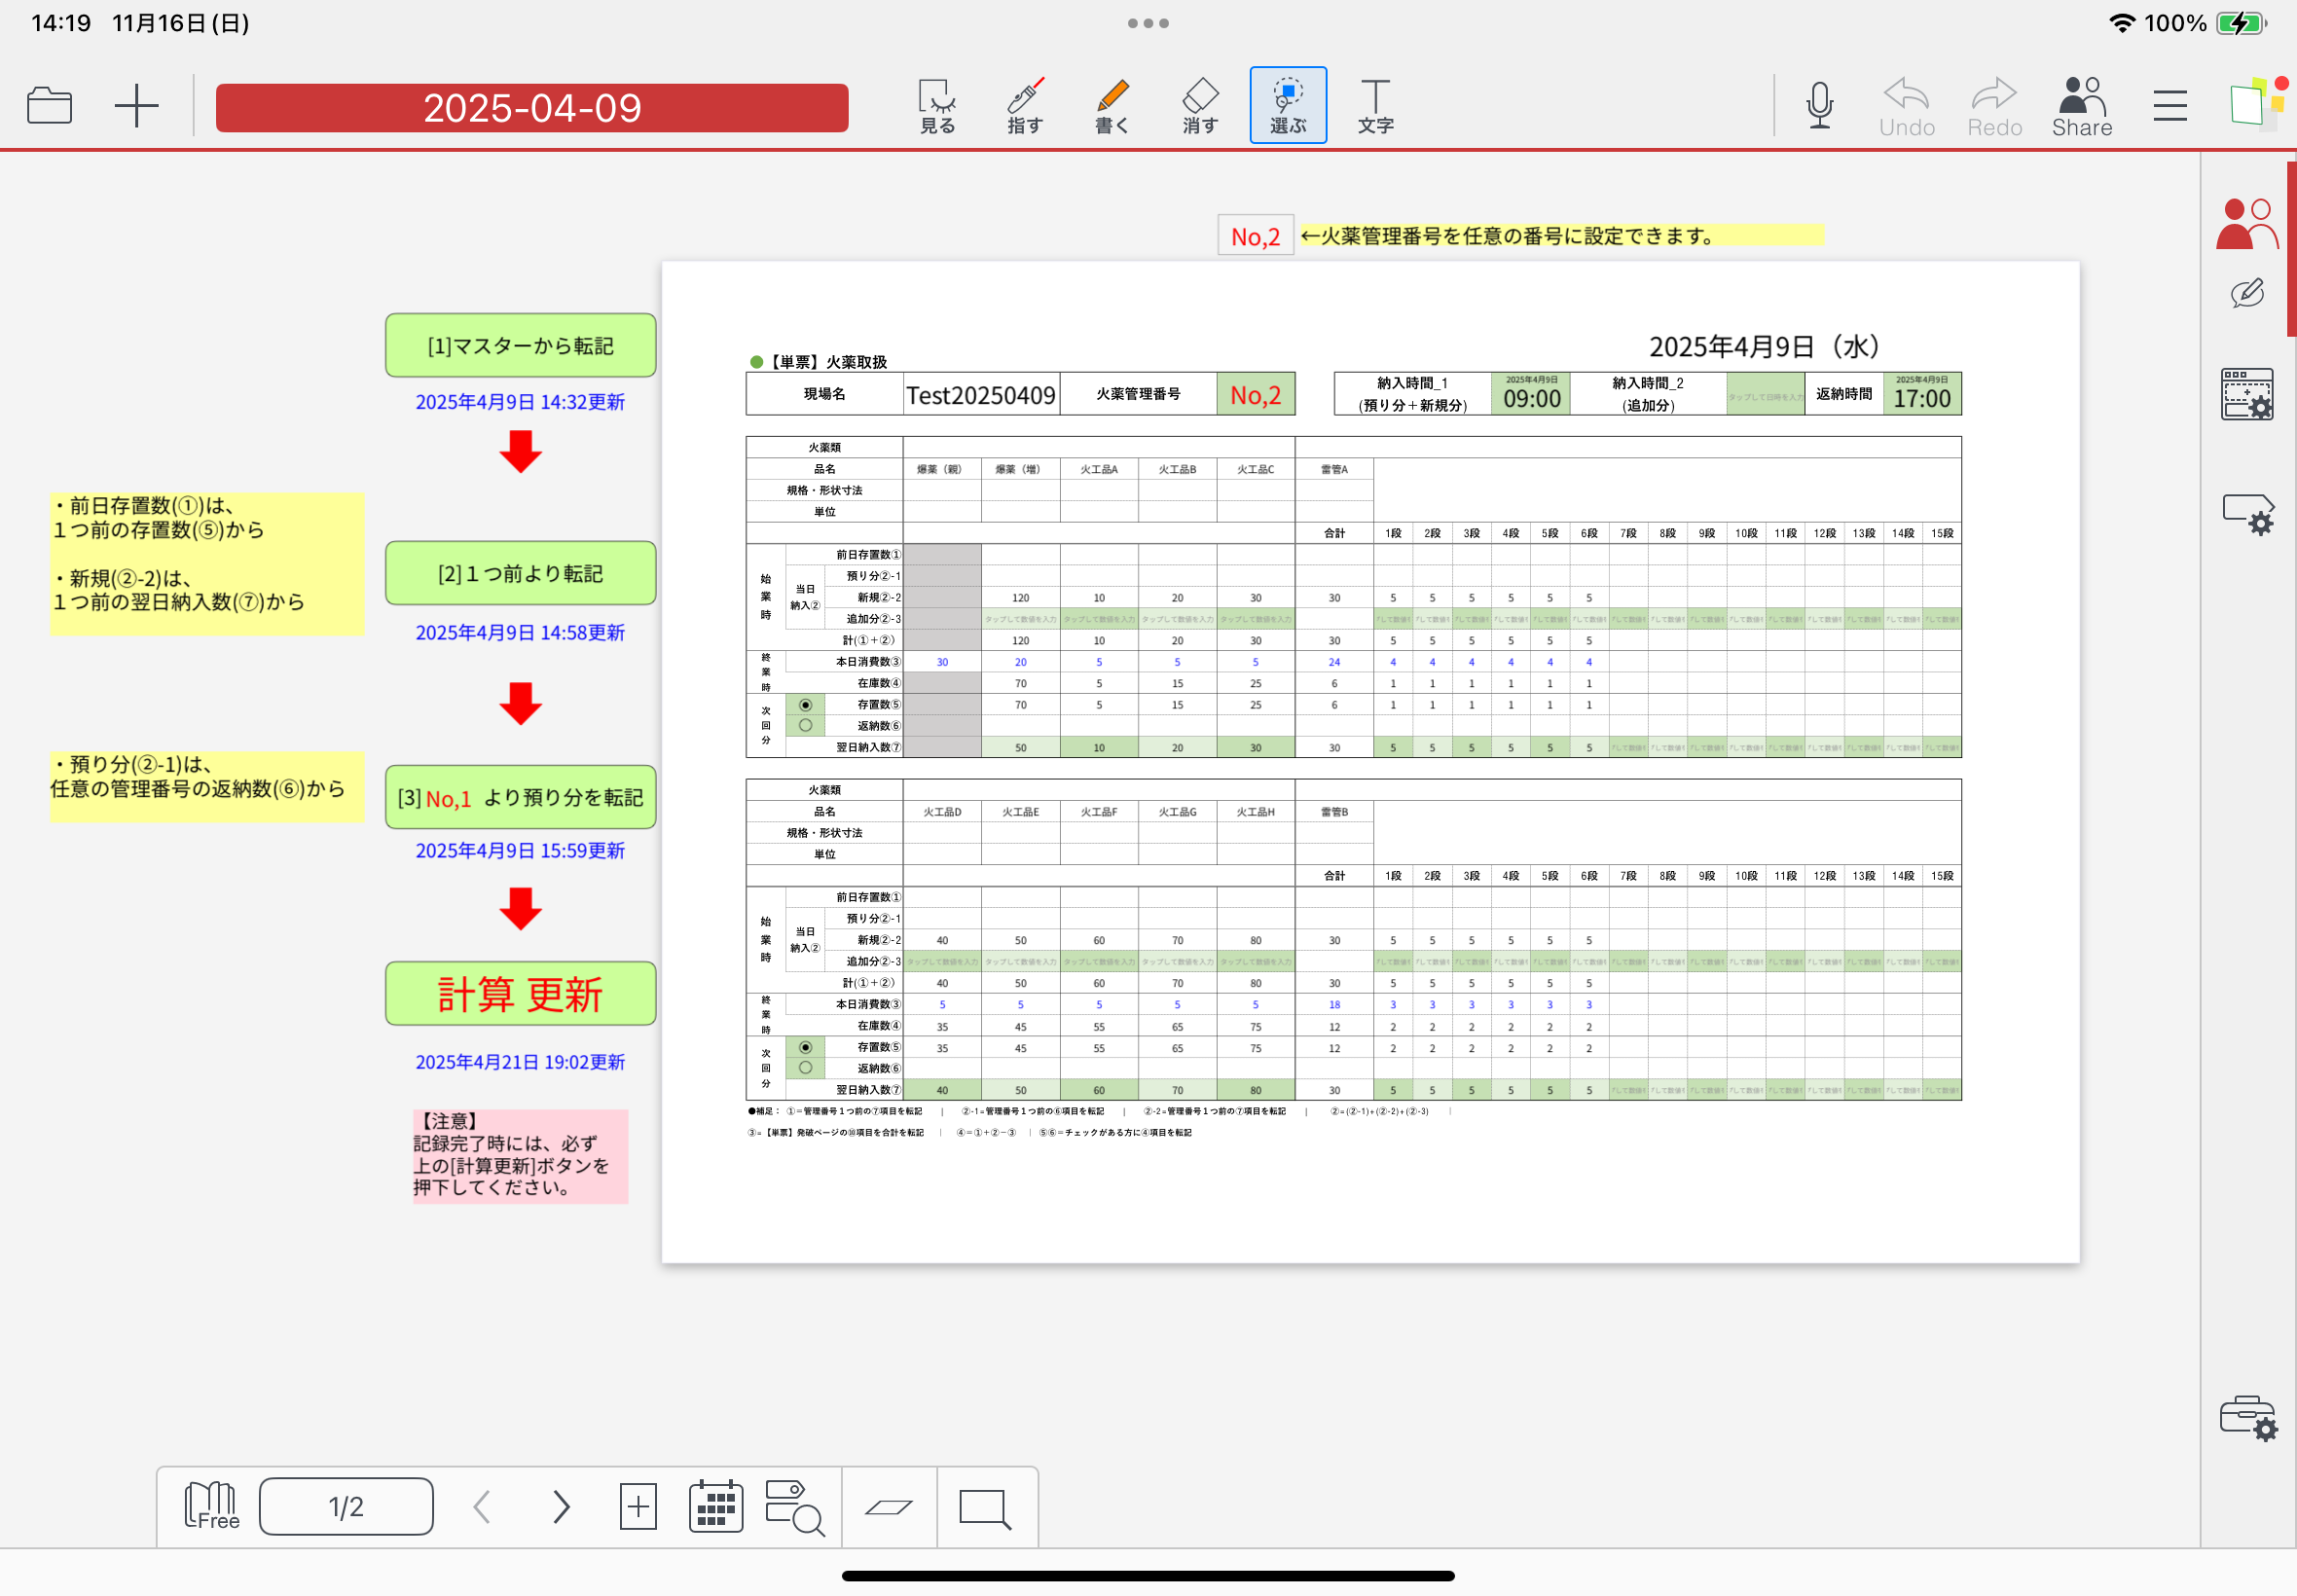Tap the 1/2 page number field
The width and height of the screenshot is (2297, 1596).
[x=346, y=1506]
